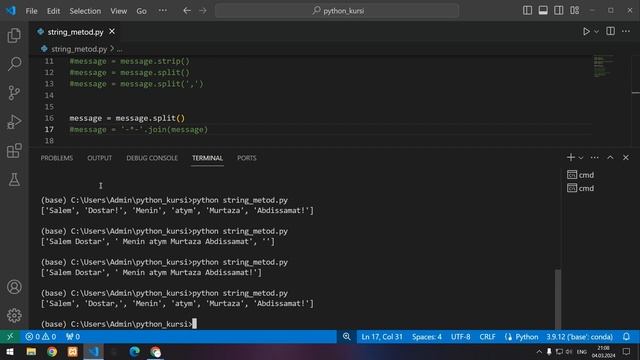
Task: Go forward with the right arrow
Action: 203,11
